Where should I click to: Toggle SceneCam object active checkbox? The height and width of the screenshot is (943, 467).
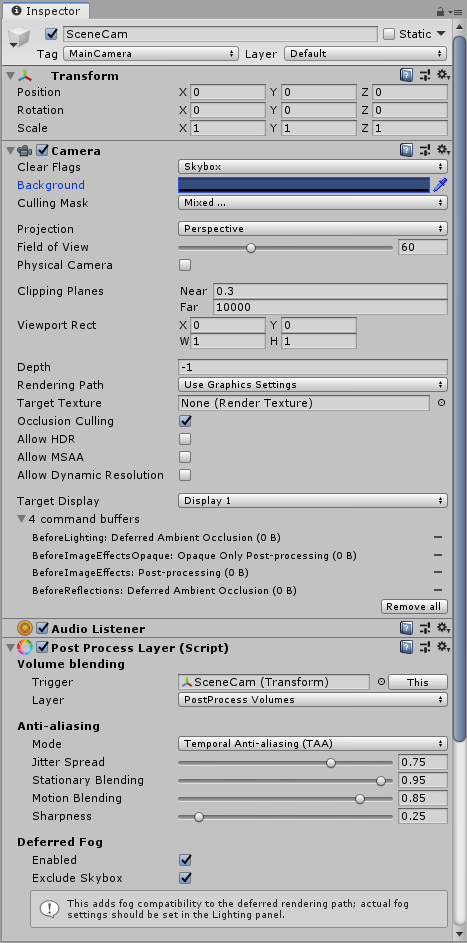tap(52, 34)
